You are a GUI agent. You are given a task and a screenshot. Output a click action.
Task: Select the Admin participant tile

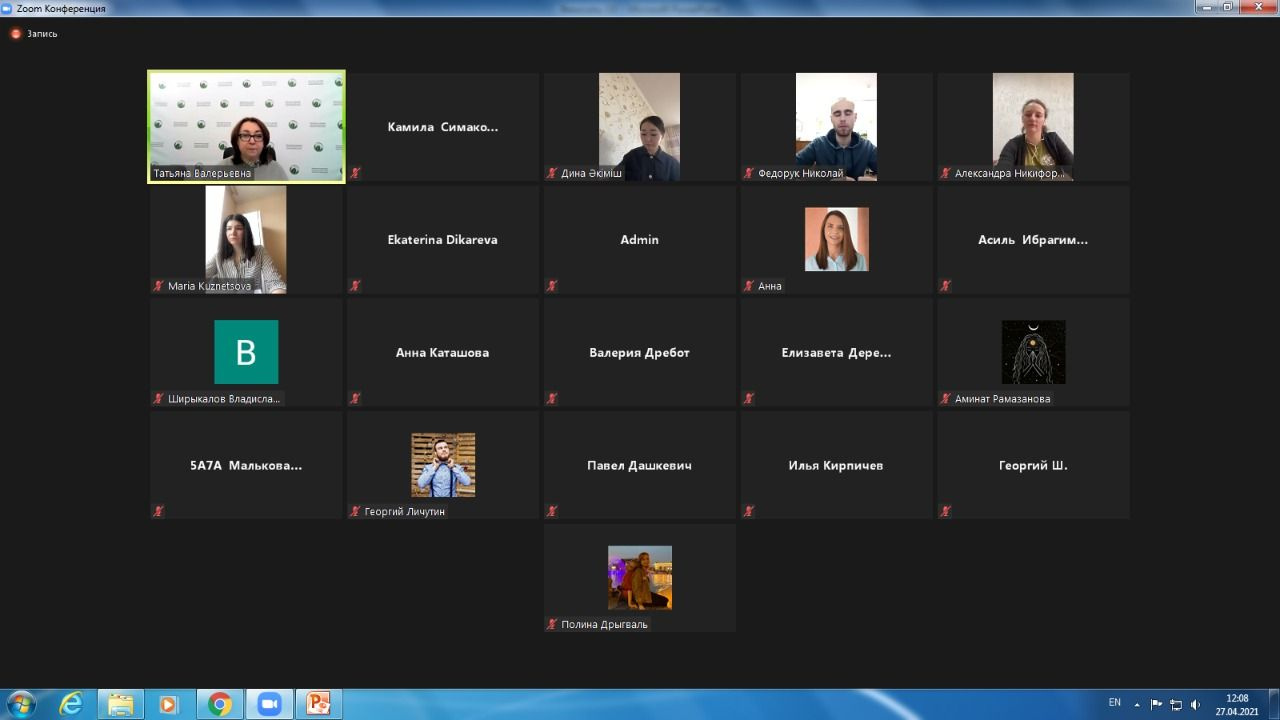tap(640, 240)
